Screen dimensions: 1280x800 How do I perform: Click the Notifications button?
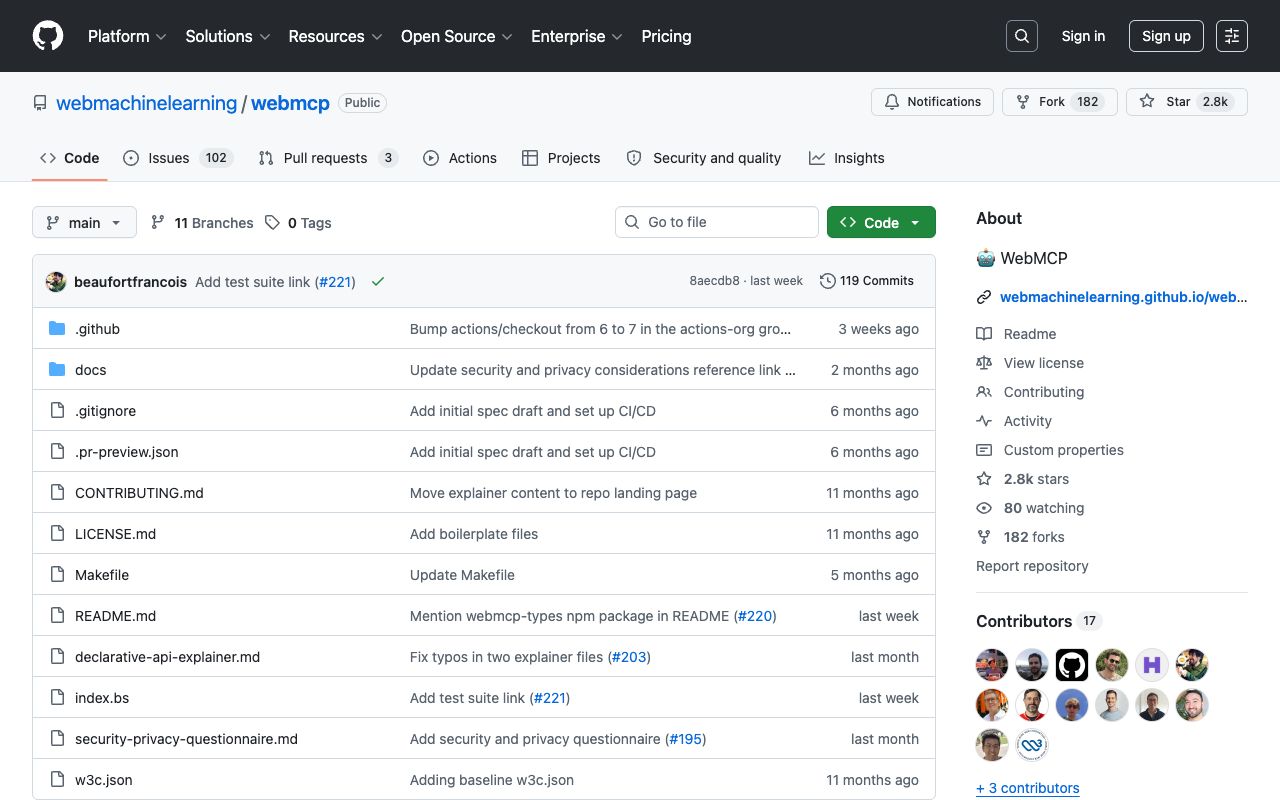933,102
